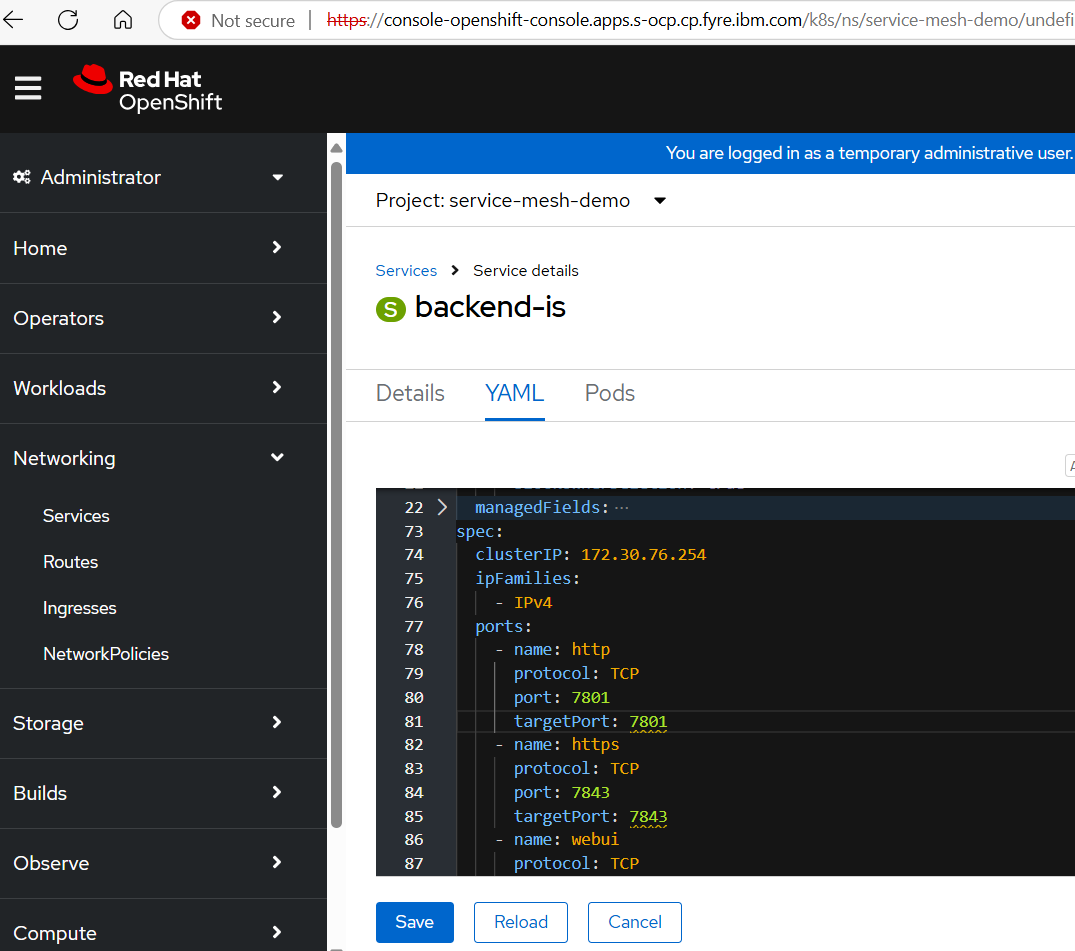The image size is (1075, 951).
Task: Click the clusterIP value 172.30.76.254
Action: [x=643, y=555]
